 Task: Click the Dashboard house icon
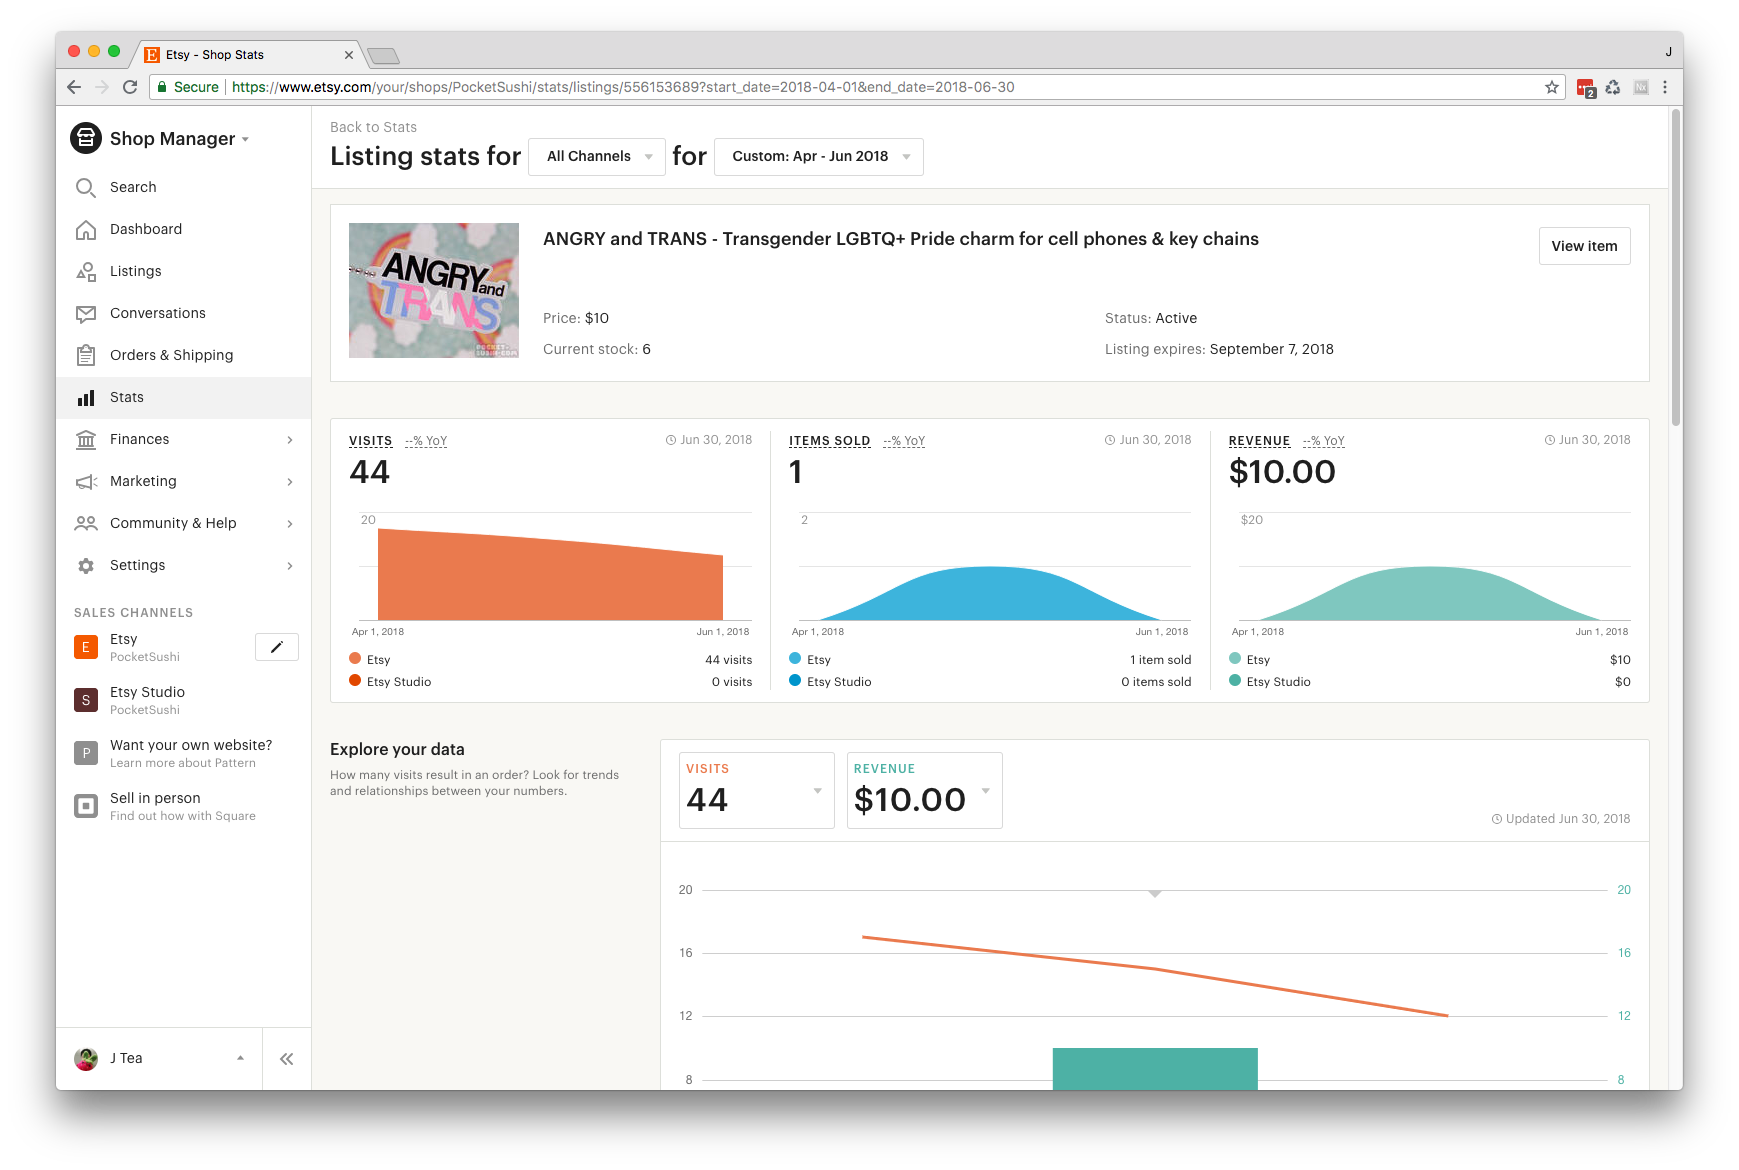point(86,229)
